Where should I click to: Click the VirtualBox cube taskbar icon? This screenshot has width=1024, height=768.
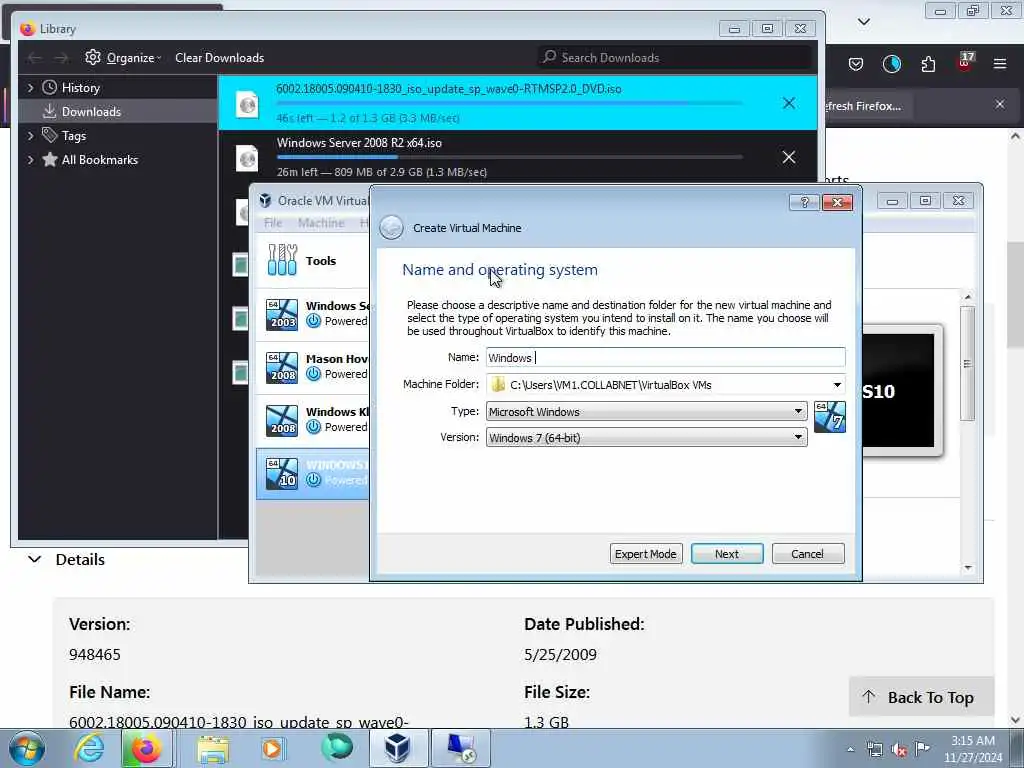tap(397, 748)
